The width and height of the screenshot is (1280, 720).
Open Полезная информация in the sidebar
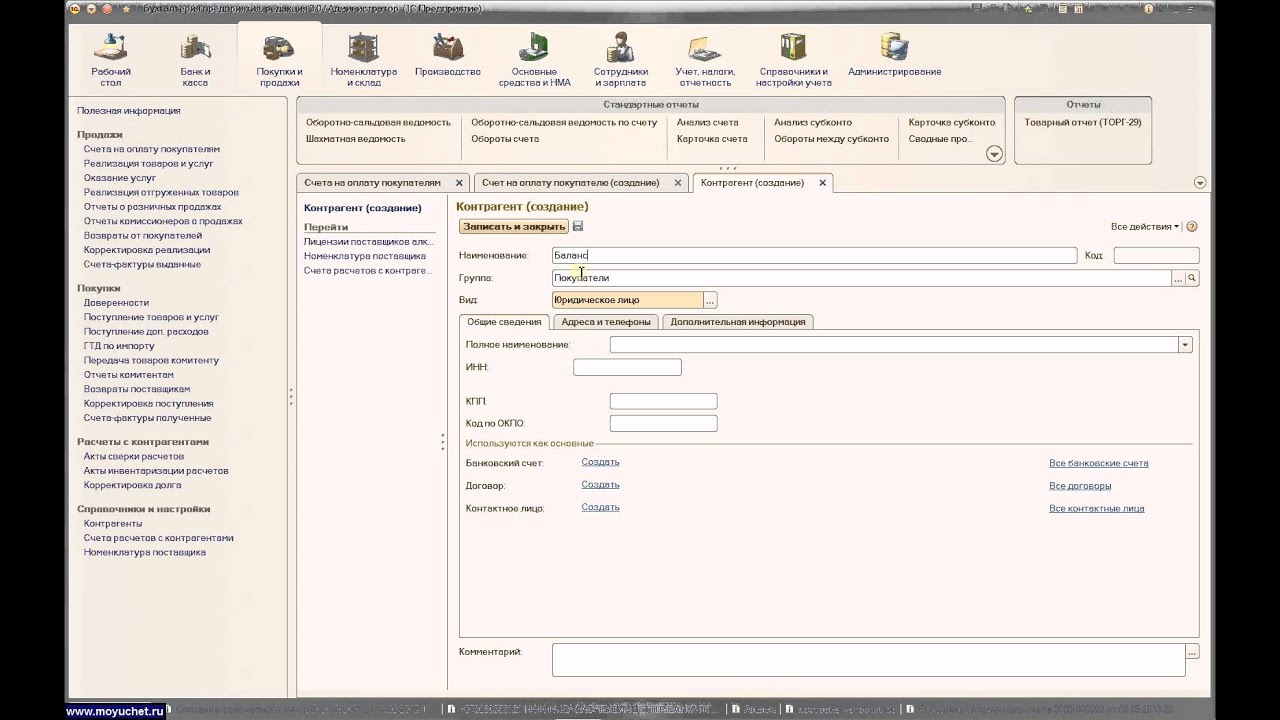coord(129,111)
